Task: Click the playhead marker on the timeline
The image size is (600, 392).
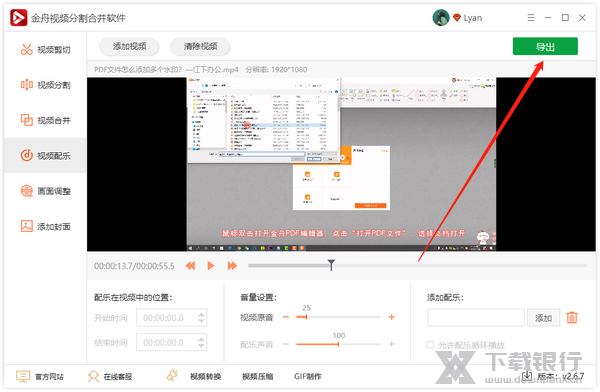Action: tap(331, 265)
